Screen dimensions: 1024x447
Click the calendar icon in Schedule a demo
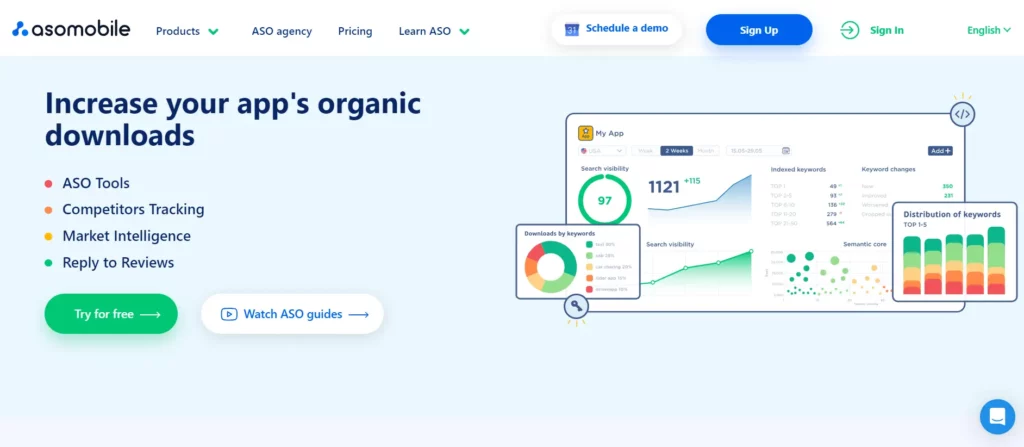coord(572,29)
